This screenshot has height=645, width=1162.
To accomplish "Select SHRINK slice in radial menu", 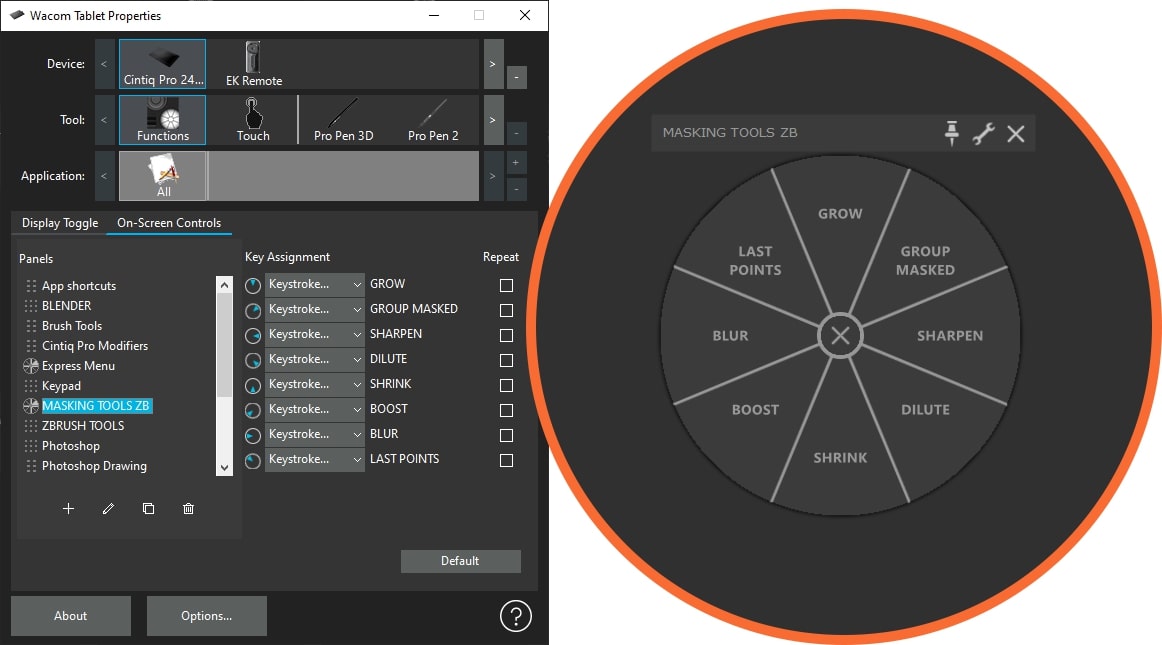I will [x=840, y=457].
